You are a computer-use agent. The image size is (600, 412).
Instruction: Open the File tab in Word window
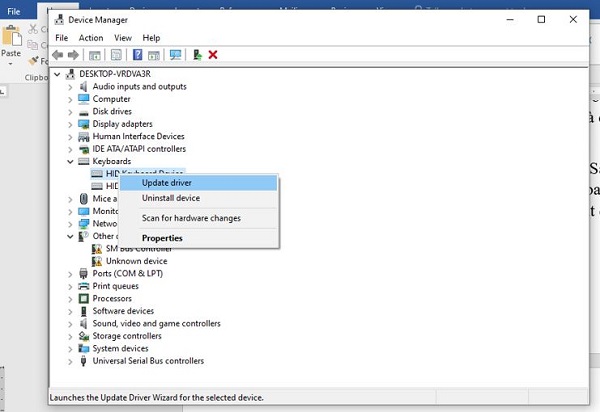(14, 11)
